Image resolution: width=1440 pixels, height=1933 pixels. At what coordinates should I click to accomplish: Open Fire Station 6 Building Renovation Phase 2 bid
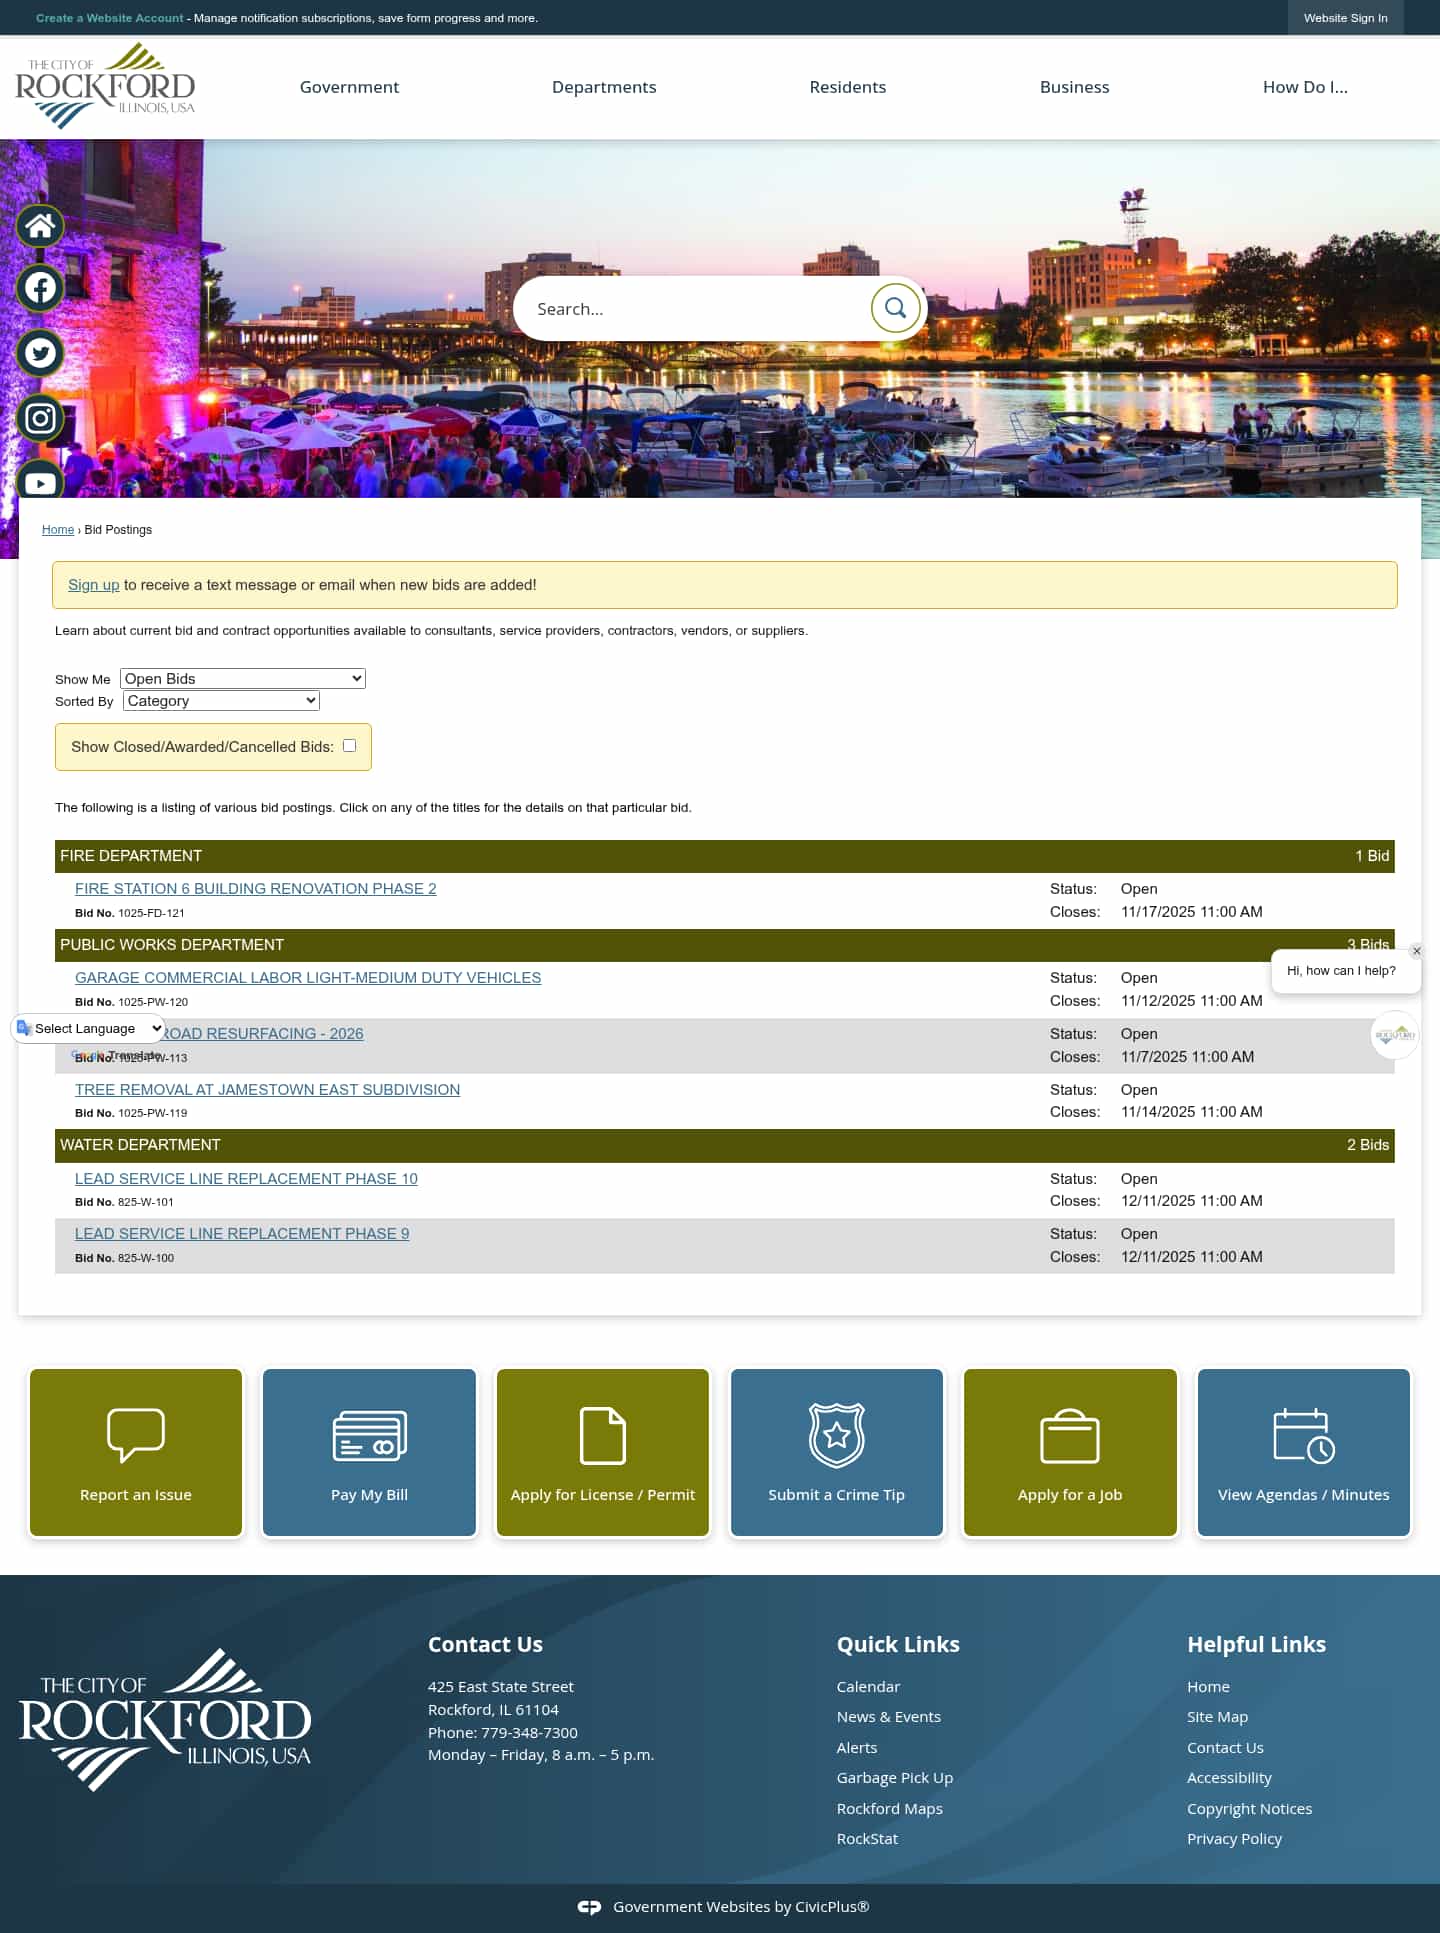click(x=255, y=889)
